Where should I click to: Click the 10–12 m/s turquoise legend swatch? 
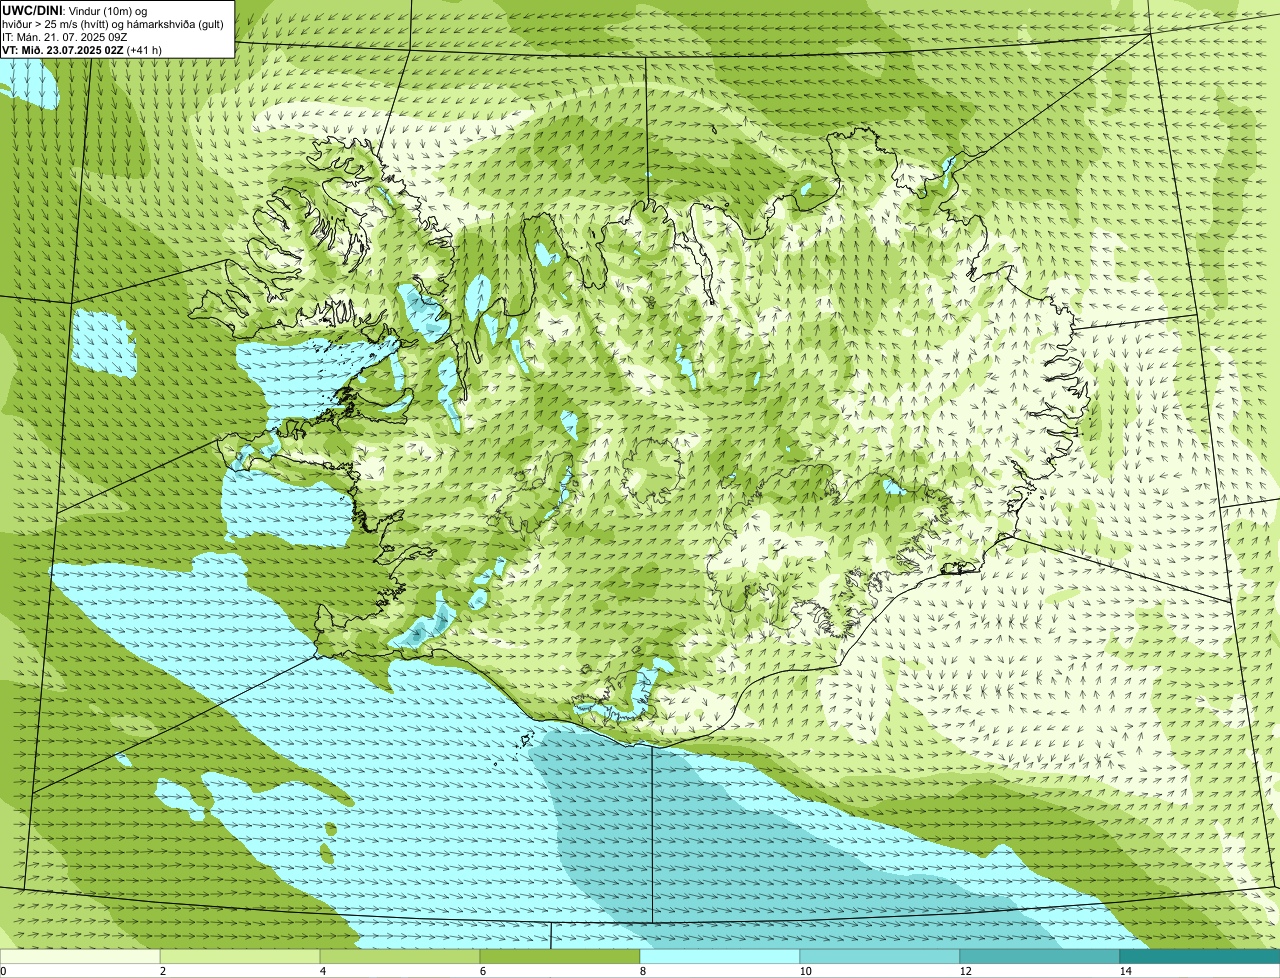880,956
